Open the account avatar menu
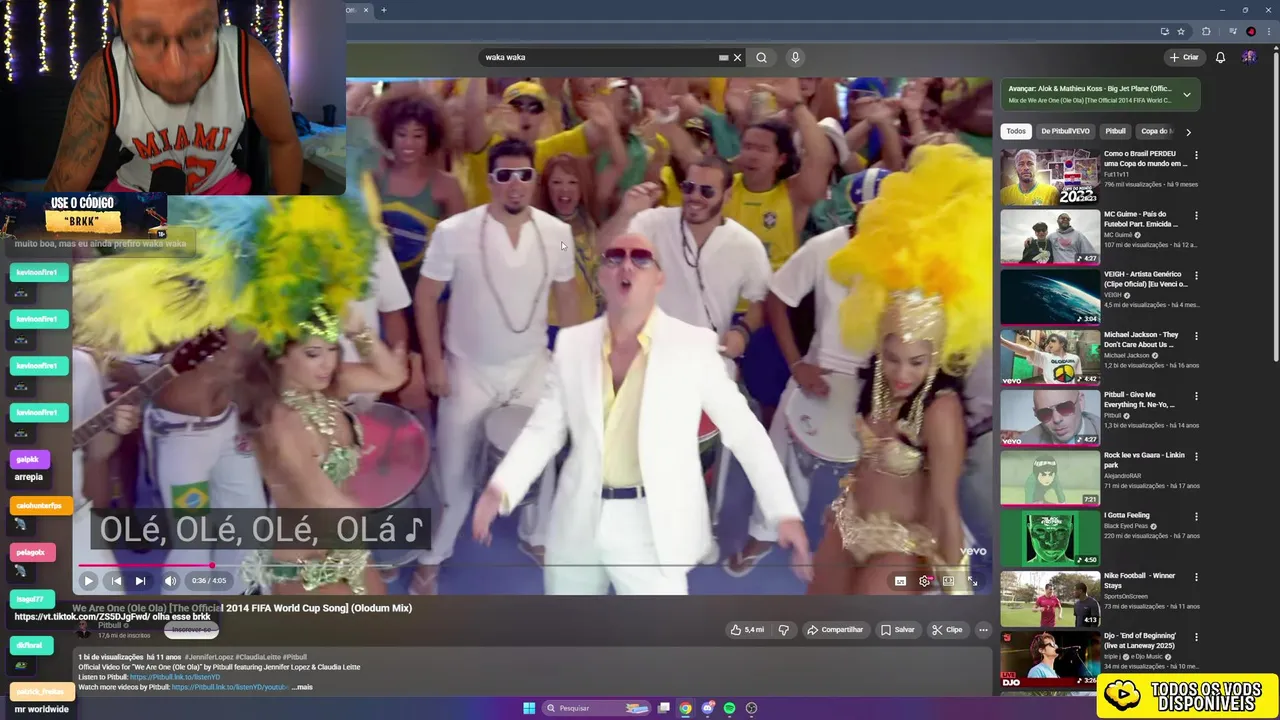This screenshot has height=720, width=1280. (x=1249, y=57)
